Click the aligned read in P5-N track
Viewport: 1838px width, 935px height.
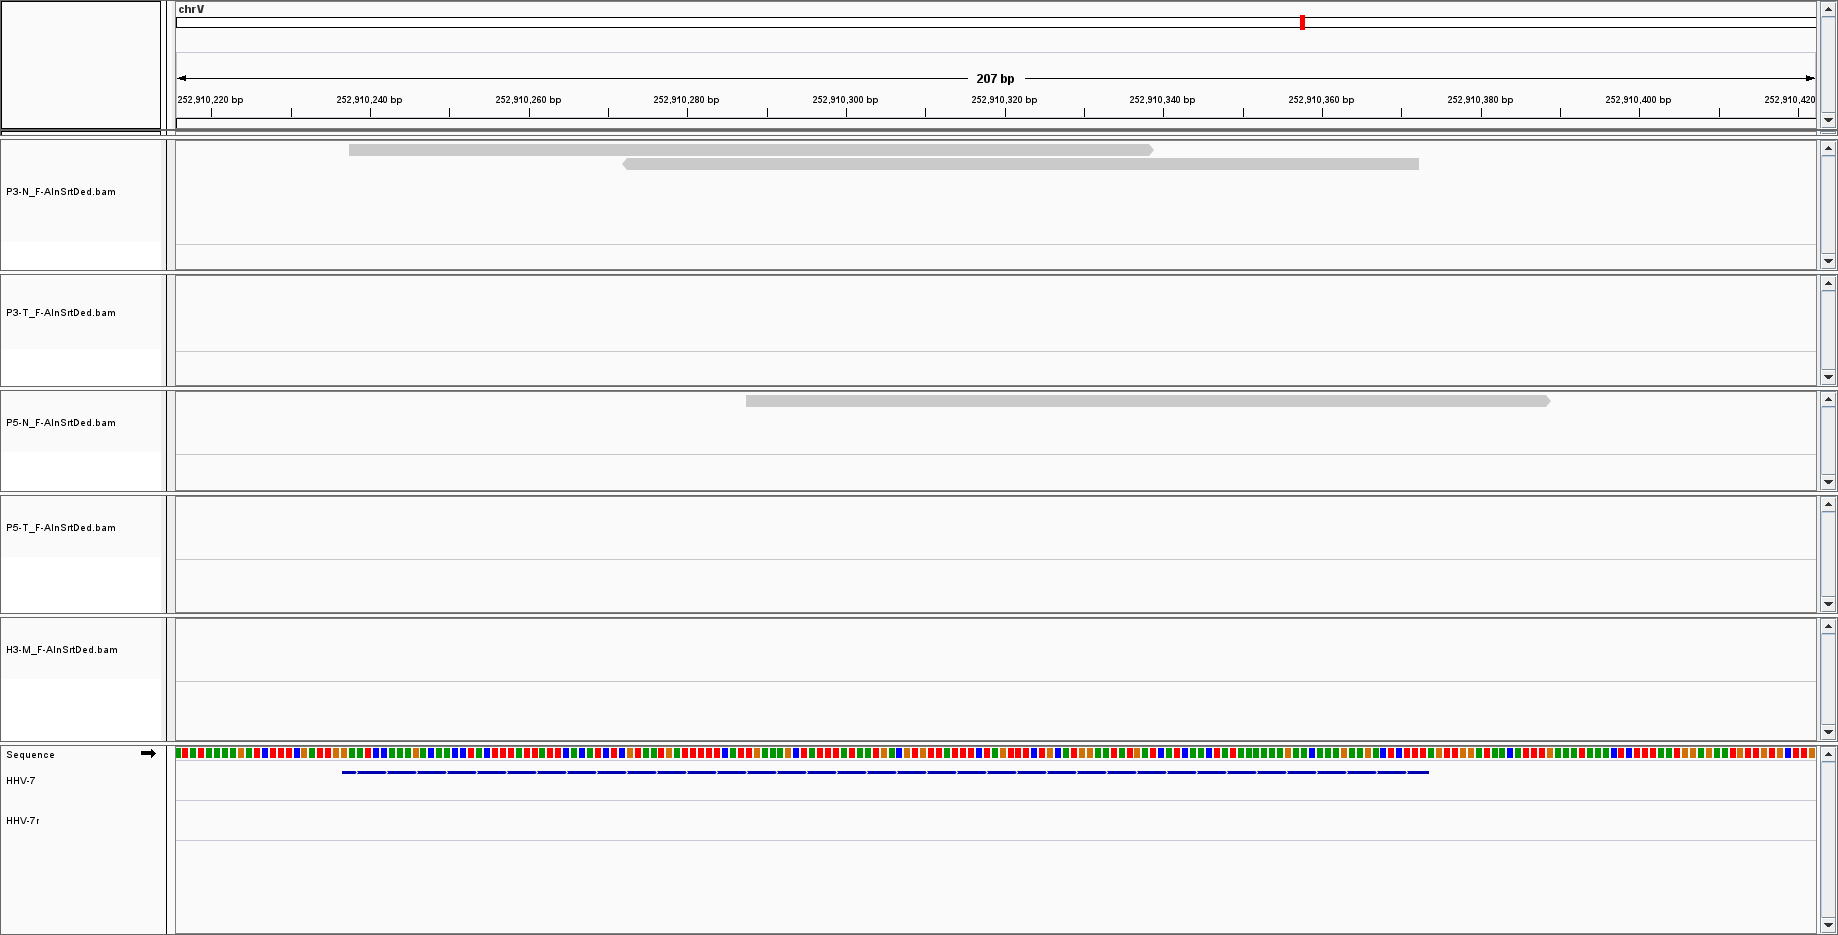1148,401
